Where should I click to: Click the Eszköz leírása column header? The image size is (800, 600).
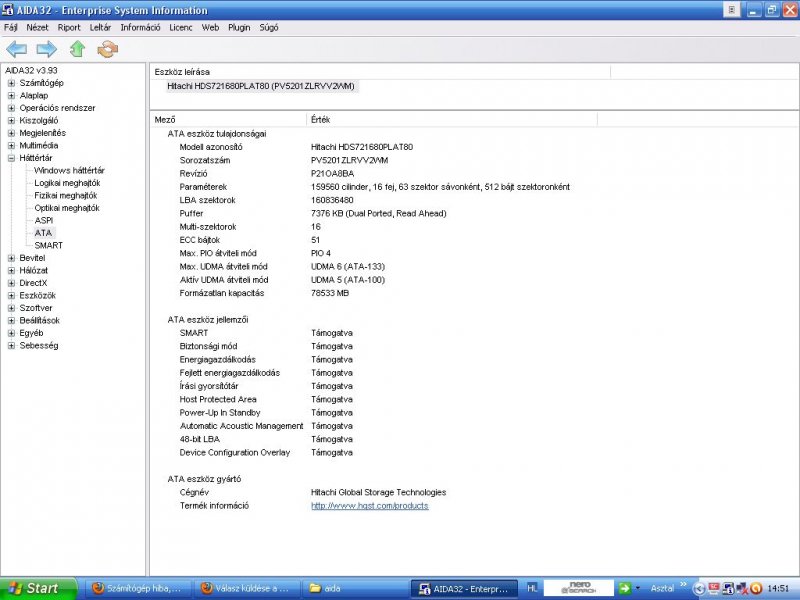click(x=380, y=72)
